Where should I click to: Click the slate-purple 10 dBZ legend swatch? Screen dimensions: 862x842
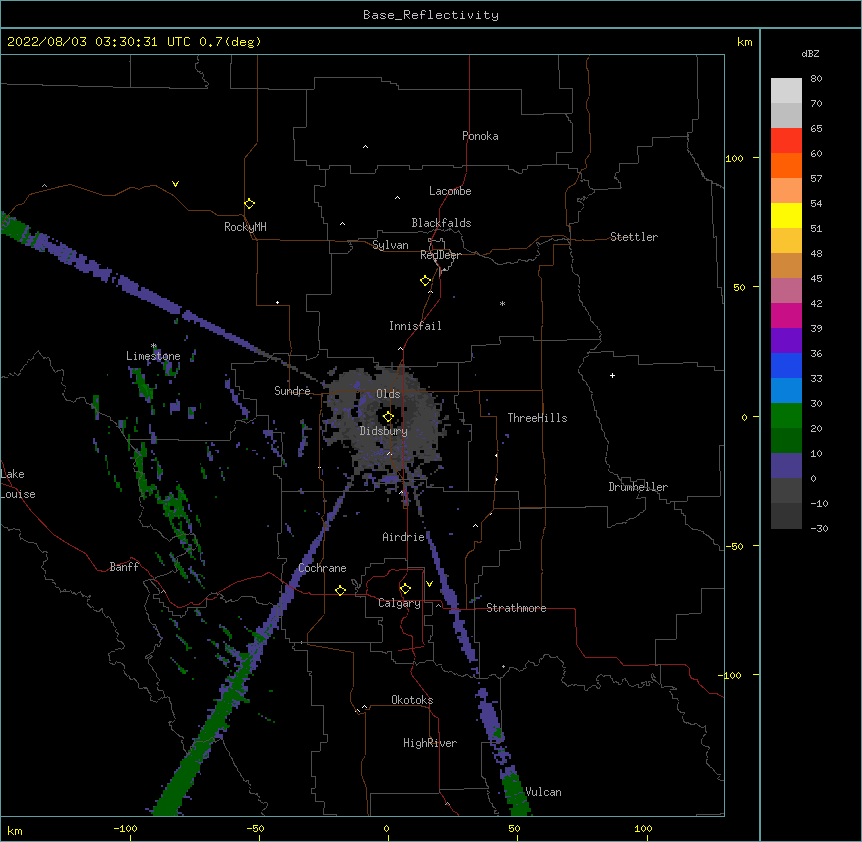pos(786,466)
